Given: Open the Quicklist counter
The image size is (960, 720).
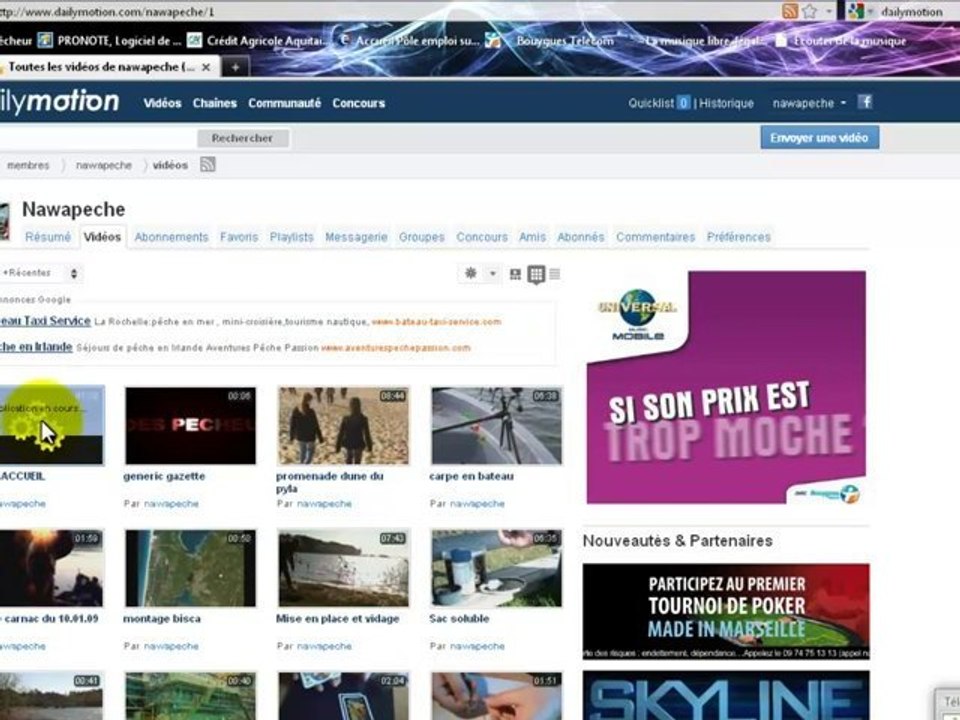Looking at the screenshot, I should click(659, 103).
